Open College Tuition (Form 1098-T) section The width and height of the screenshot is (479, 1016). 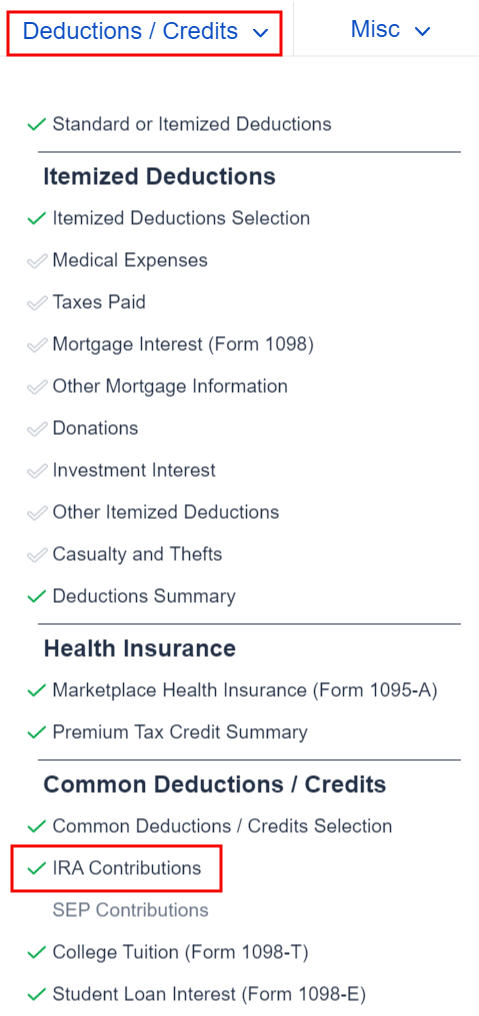[180, 952]
